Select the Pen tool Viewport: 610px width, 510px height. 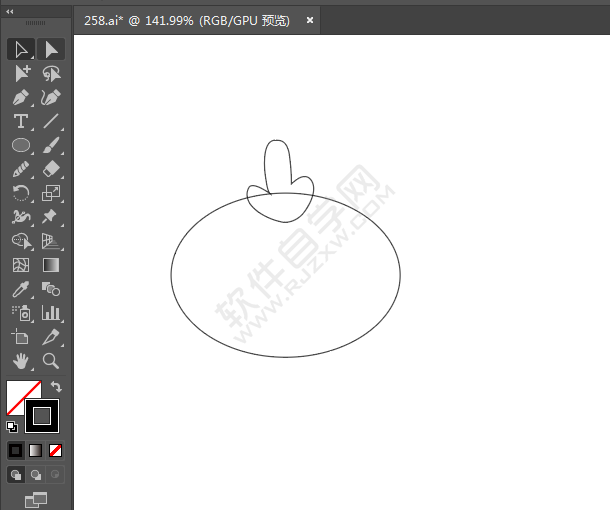tap(21, 97)
